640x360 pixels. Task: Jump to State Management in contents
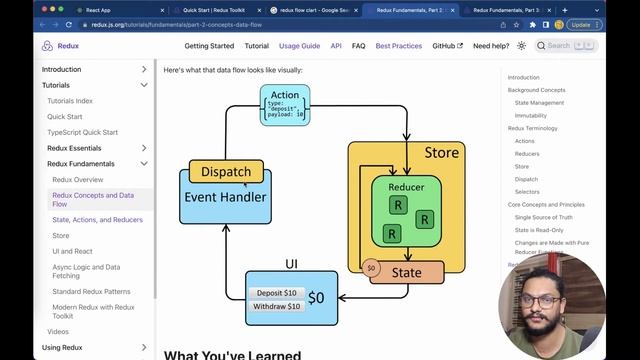pyautogui.click(x=539, y=103)
